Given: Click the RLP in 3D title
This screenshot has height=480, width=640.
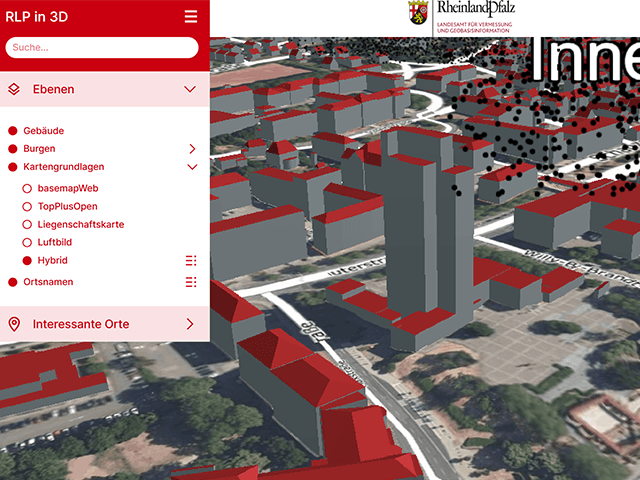Looking at the screenshot, I should 37,17.
